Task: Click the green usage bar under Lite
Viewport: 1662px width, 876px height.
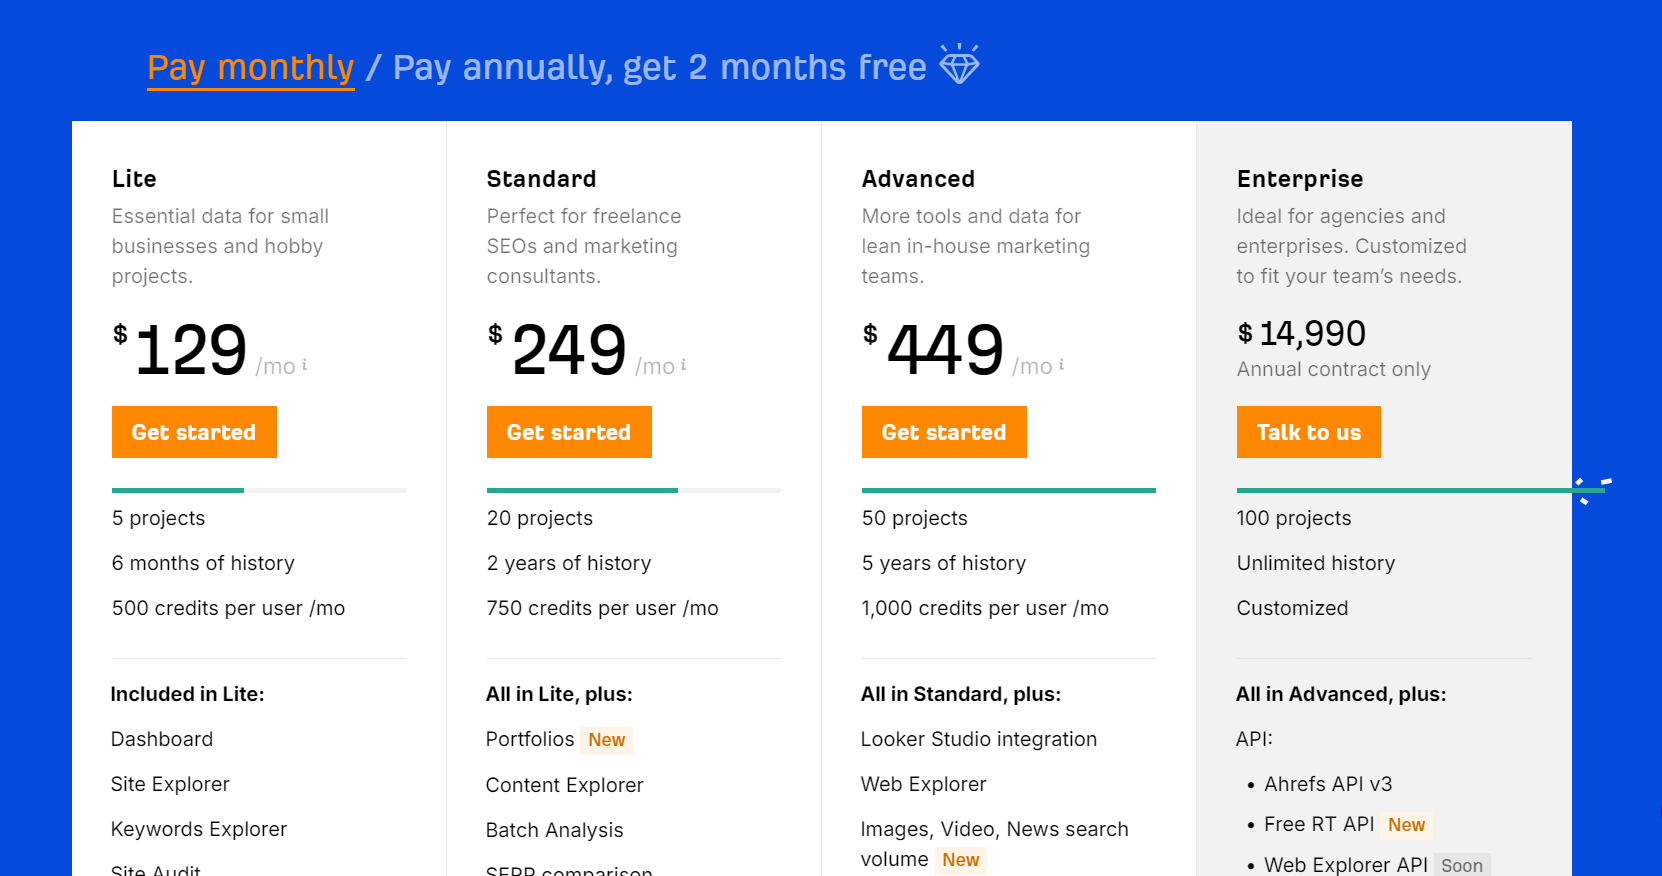Action: click(x=177, y=490)
